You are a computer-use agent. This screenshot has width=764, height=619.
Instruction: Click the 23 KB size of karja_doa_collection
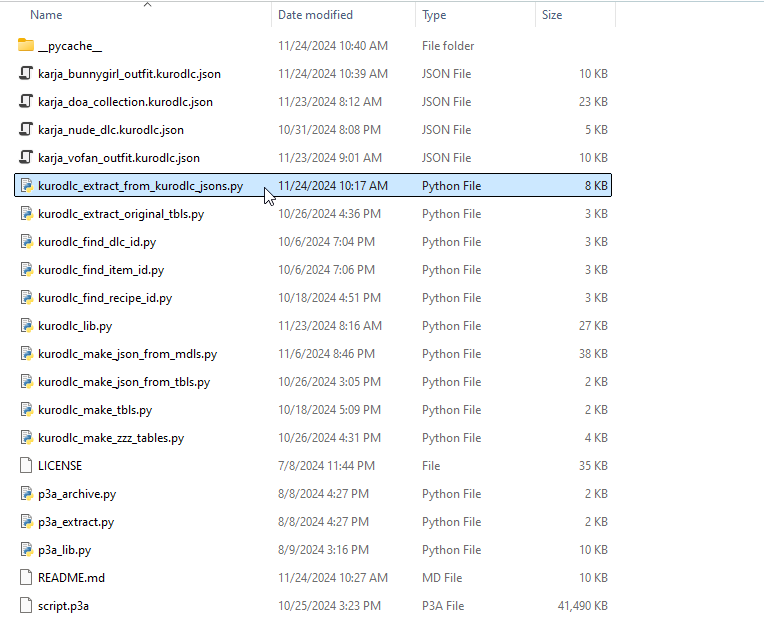(x=593, y=101)
